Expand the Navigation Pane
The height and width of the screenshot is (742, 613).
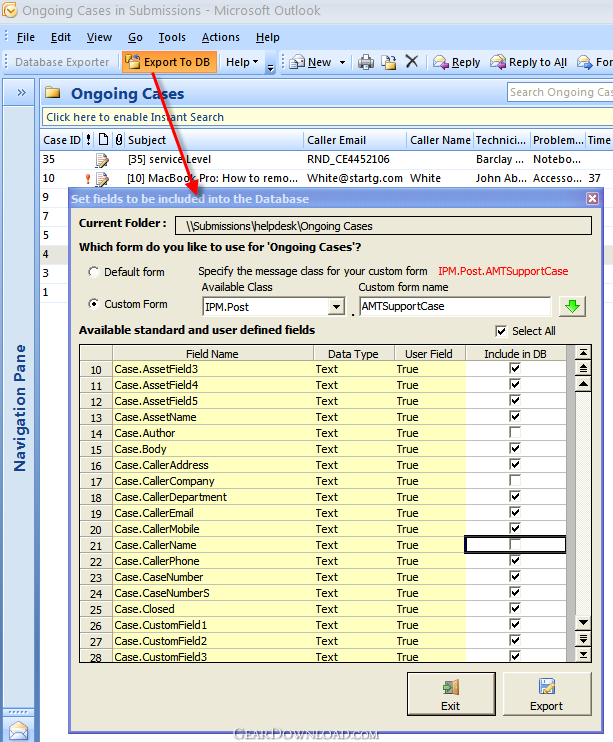(x=21, y=92)
